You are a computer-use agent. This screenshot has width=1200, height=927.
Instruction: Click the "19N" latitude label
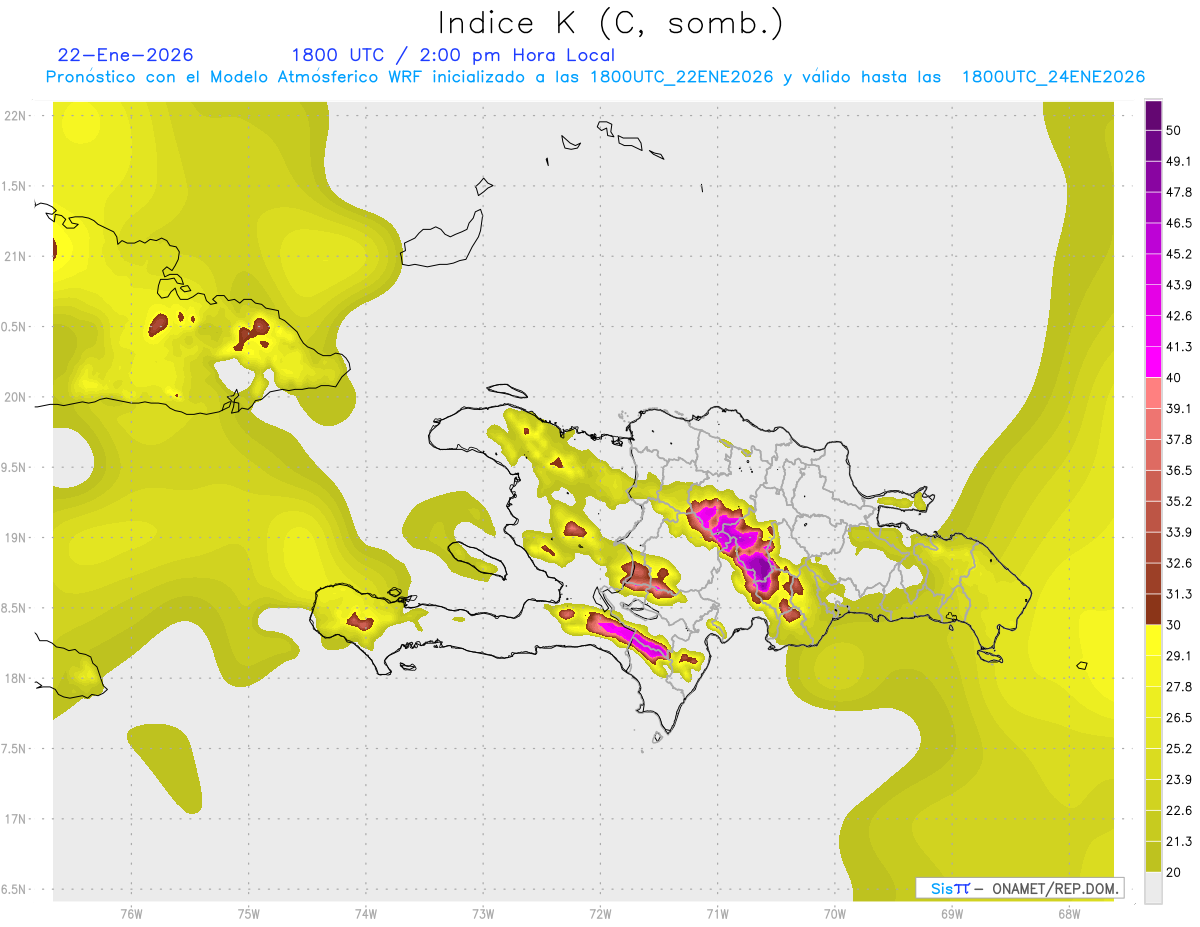14,537
